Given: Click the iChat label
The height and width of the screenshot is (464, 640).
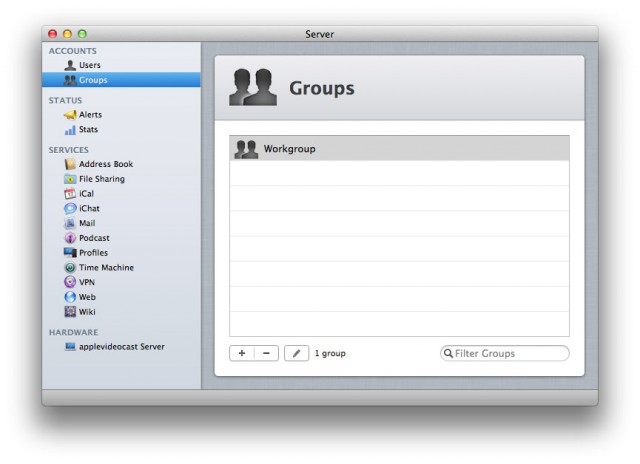Looking at the screenshot, I should click(89, 209).
